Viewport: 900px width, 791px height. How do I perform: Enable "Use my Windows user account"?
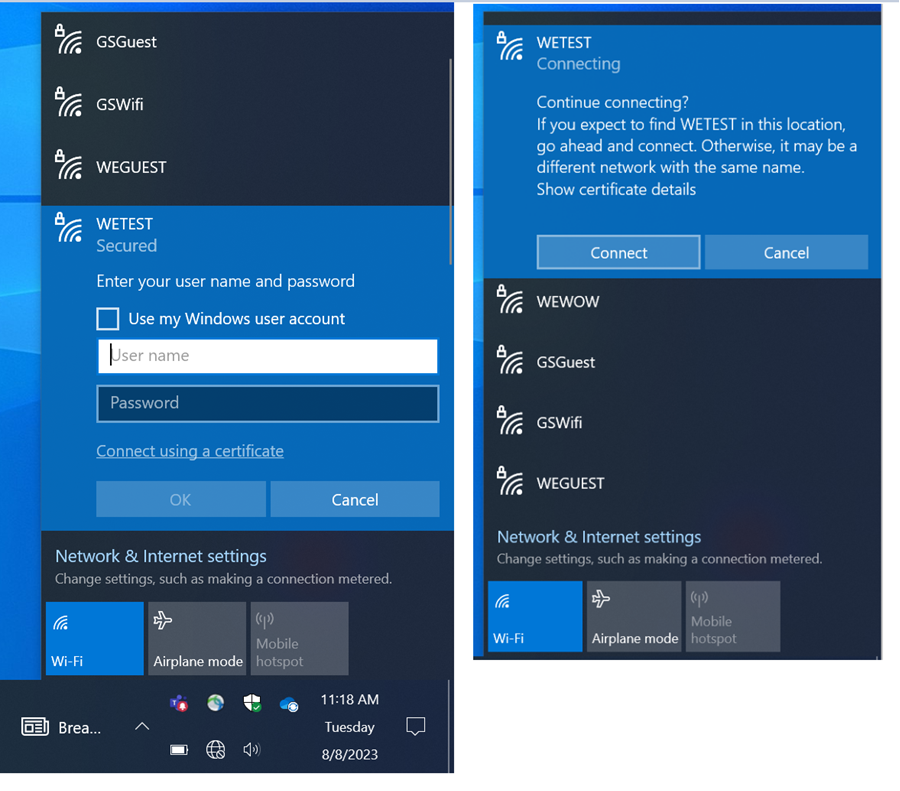pyautogui.click(x=108, y=319)
